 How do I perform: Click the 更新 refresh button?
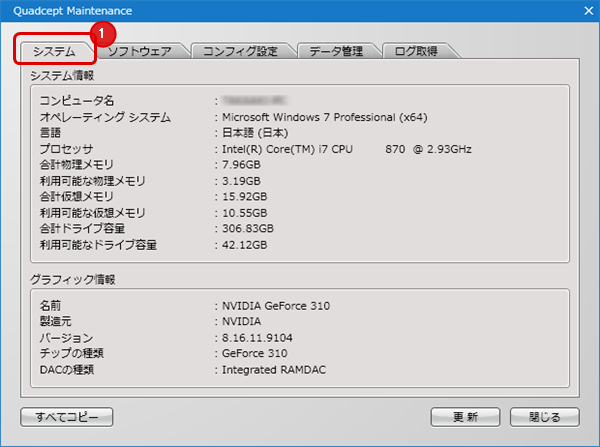pos(465,417)
